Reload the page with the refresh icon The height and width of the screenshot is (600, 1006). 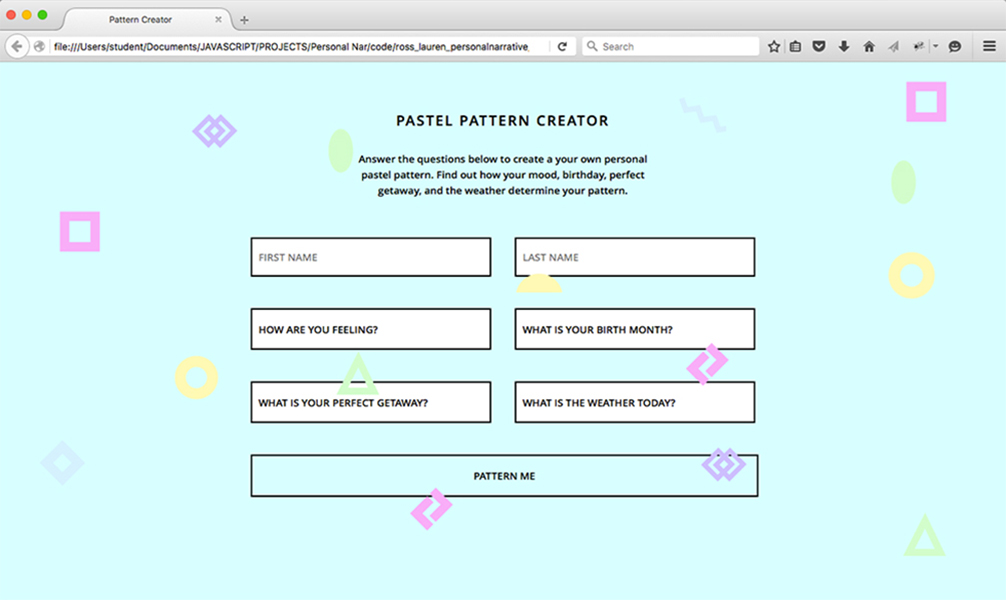click(562, 46)
